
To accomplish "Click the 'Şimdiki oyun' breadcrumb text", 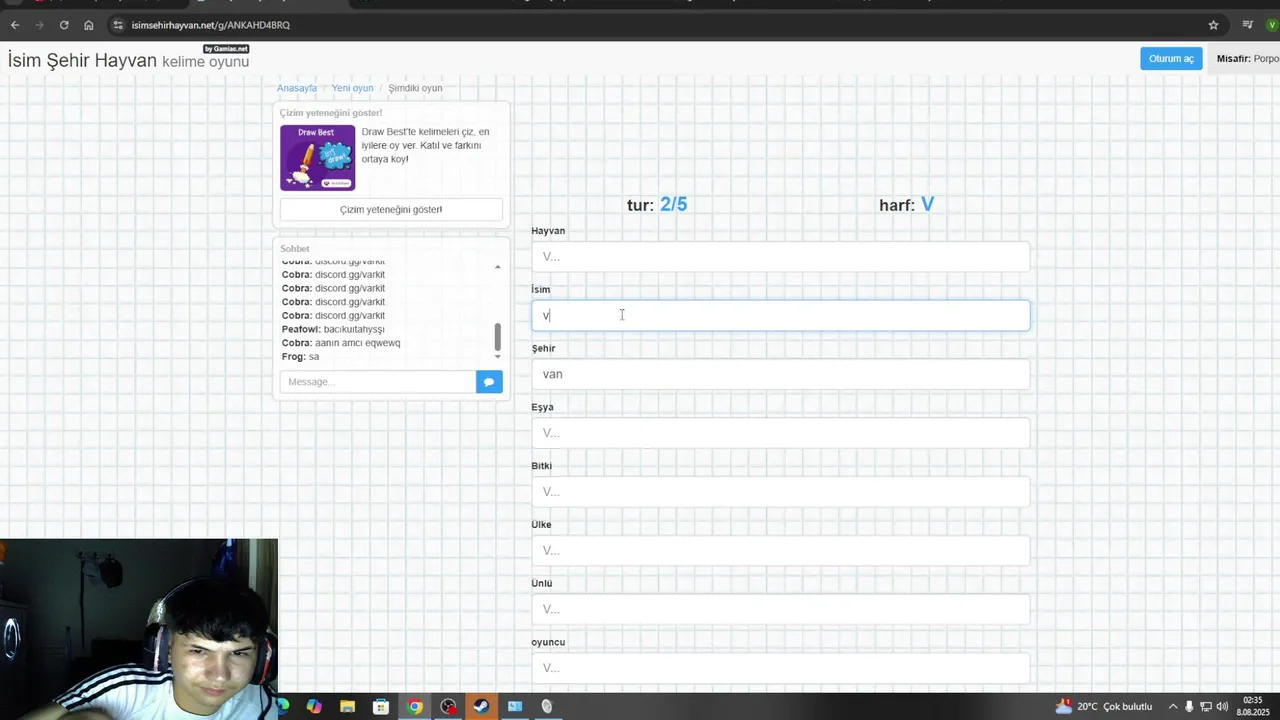I will coord(415,88).
